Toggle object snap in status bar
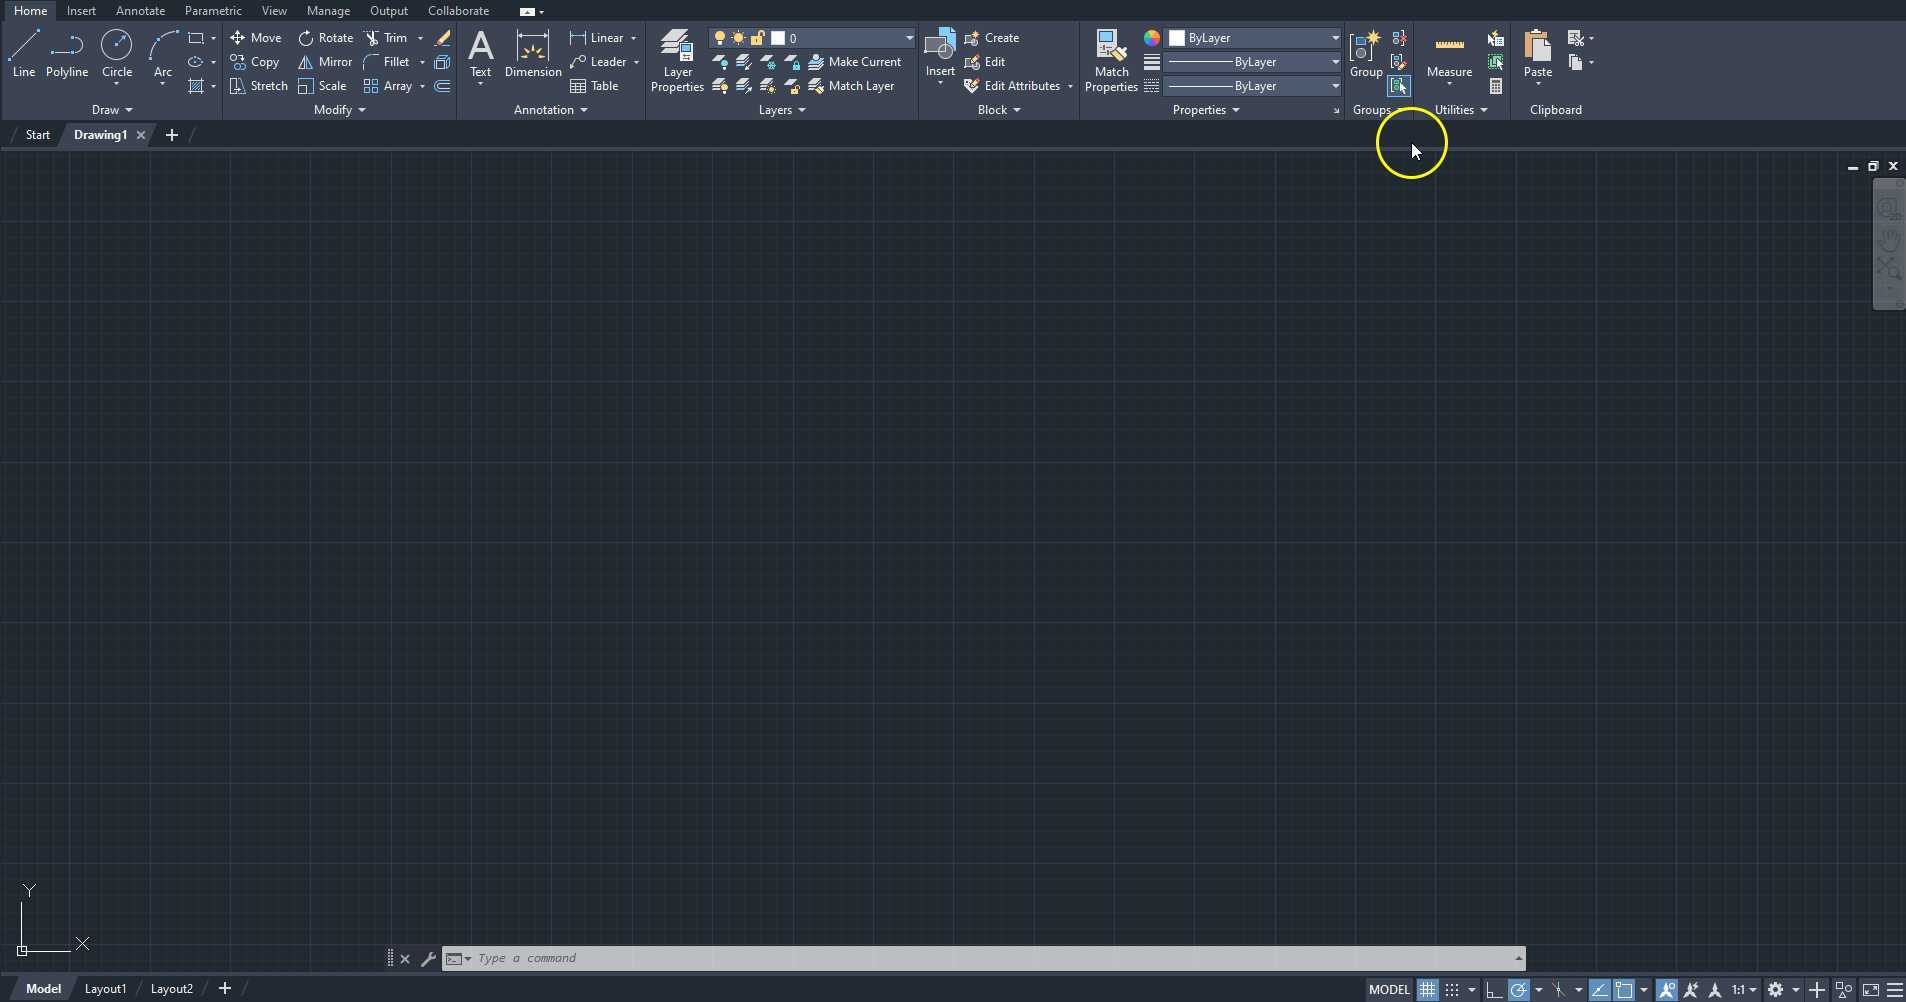 tap(1623, 990)
